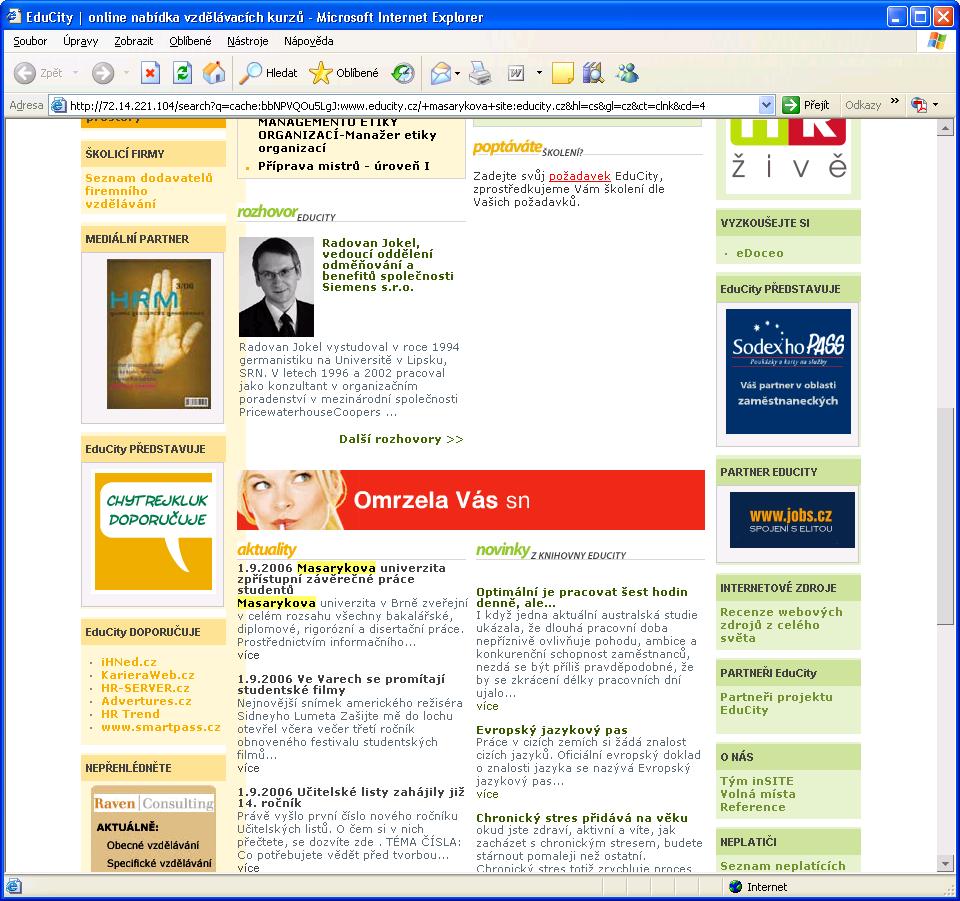Click the page icon in the status bar

coord(13,886)
